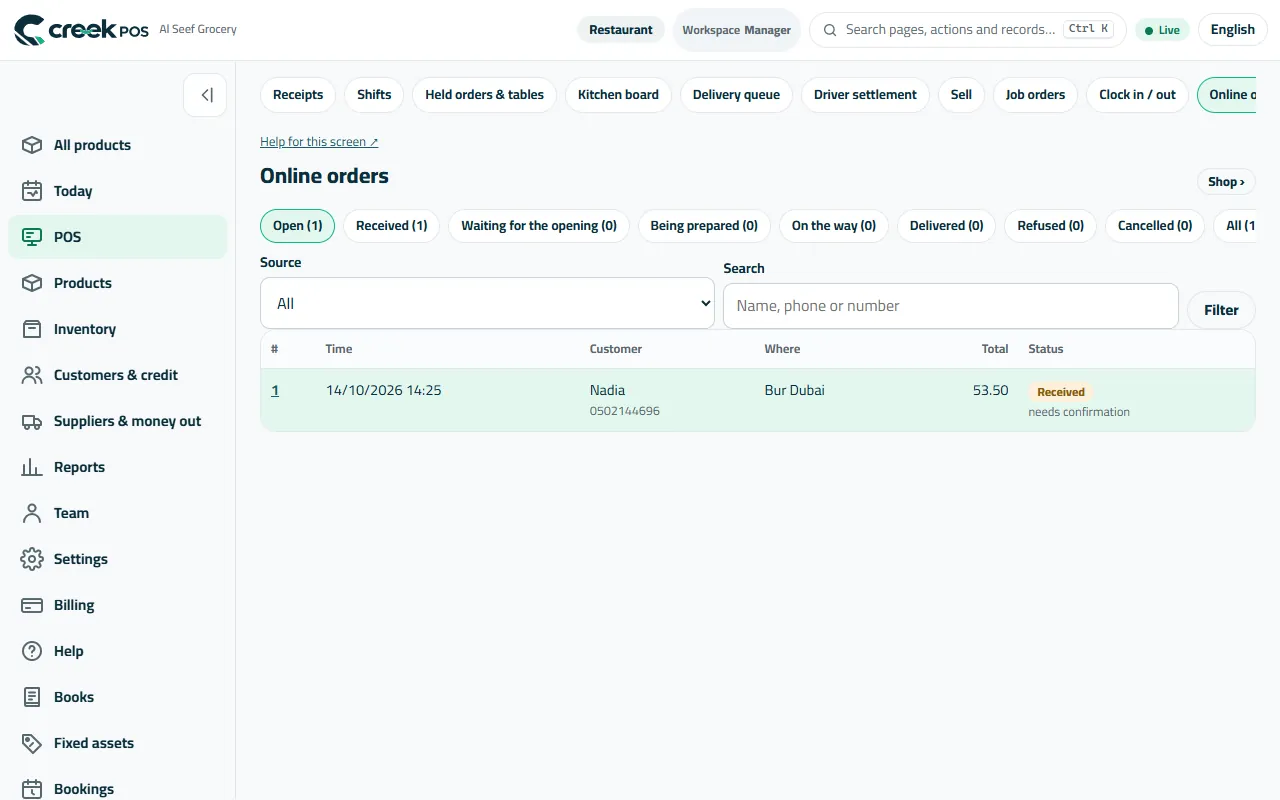Switch to the Shifts tab

pos(374,95)
